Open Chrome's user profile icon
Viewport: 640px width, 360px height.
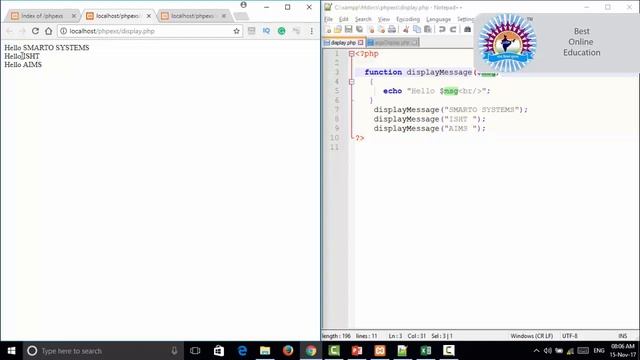point(244,5)
